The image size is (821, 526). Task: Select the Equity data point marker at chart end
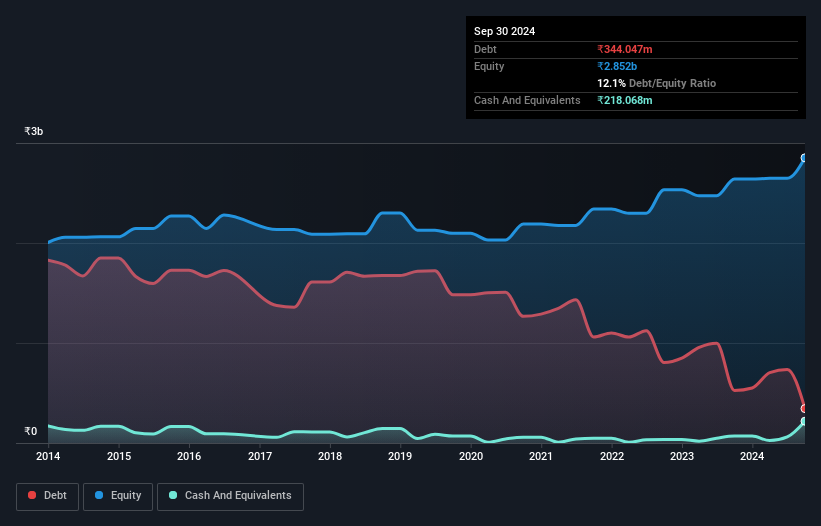pyautogui.click(x=804, y=158)
